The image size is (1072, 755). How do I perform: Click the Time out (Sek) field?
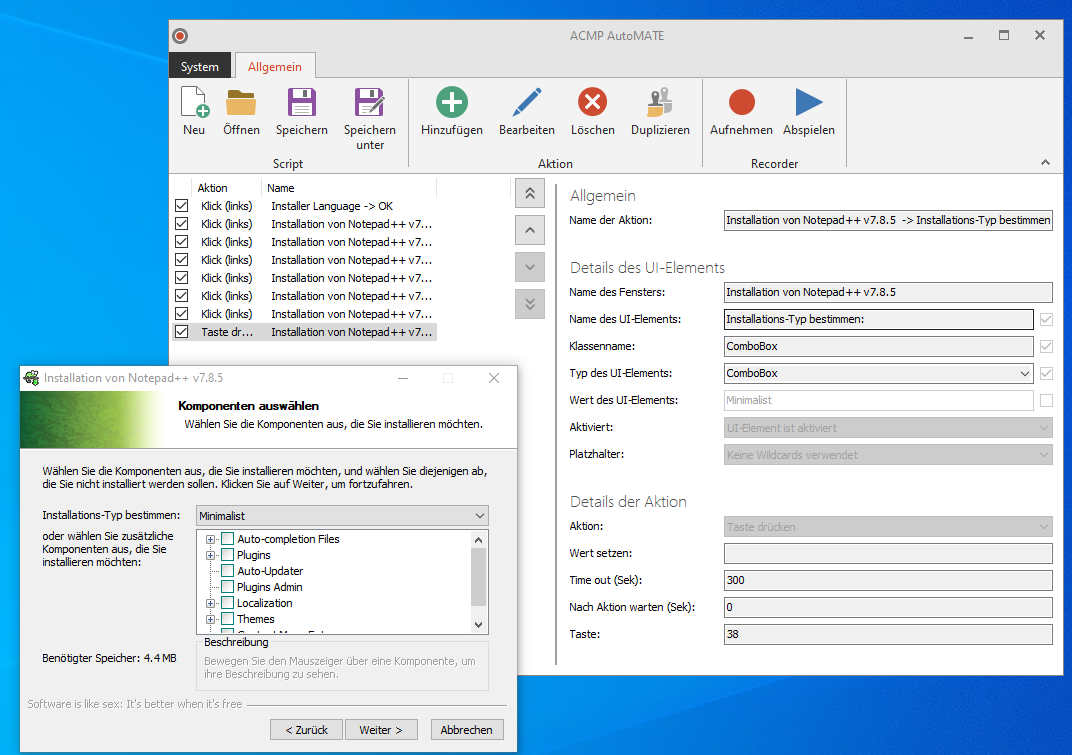click(x=888, y=580)
